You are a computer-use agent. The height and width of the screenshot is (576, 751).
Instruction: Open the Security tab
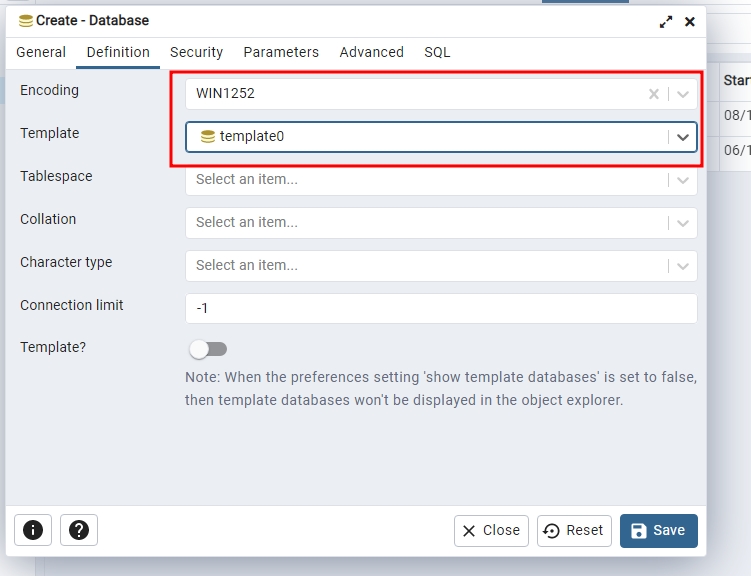[196, 52]
